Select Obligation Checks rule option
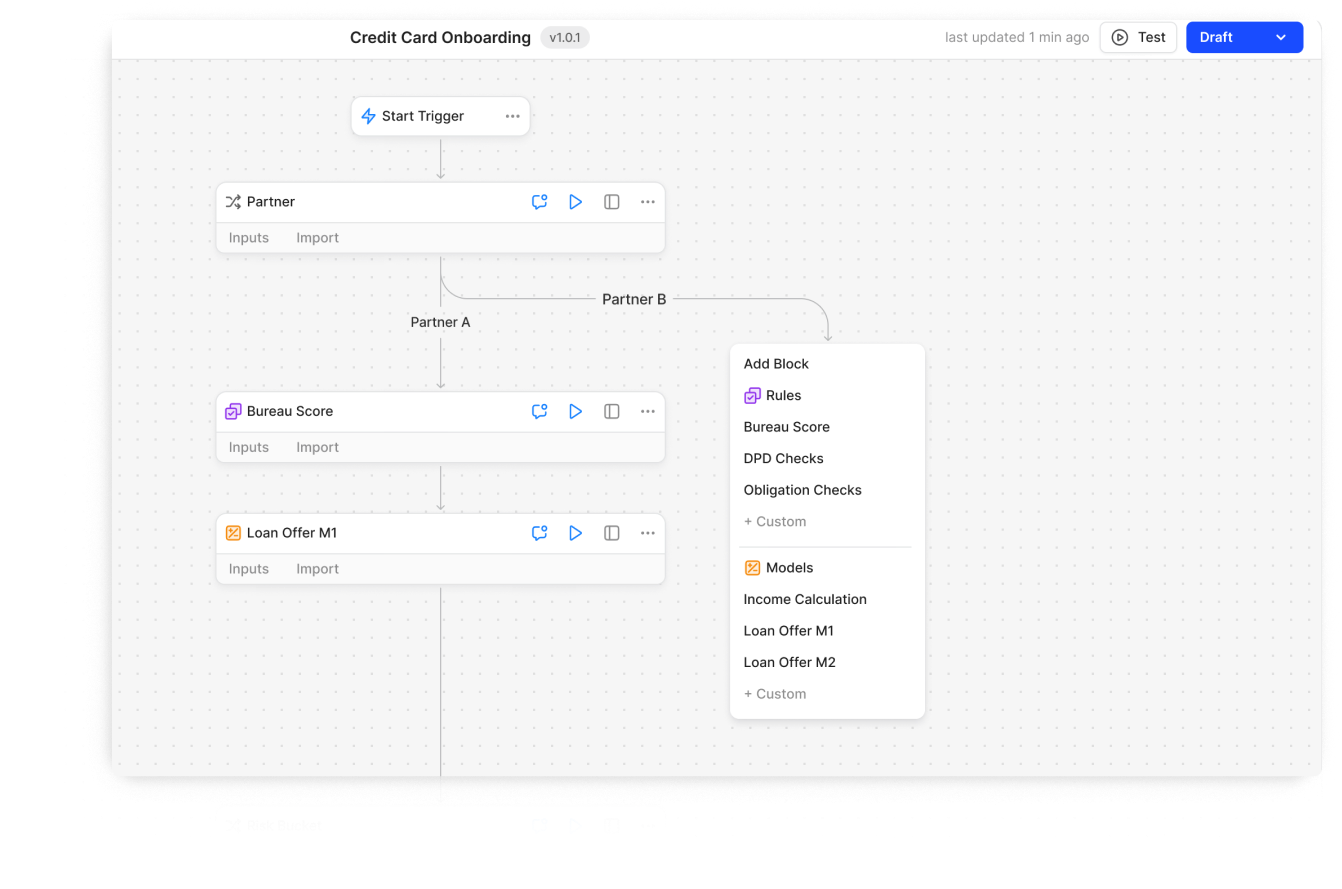Image resolution: width=1342 pixels, height=889 pixels. pos(802,490)
